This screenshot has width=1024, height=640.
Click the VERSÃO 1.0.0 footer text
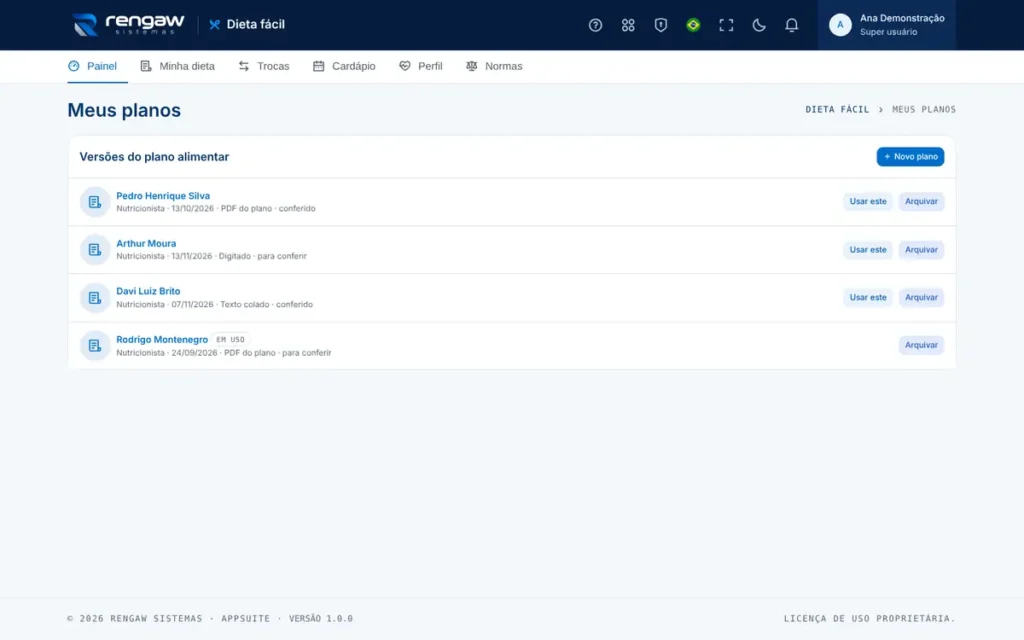(x=321, y=618)
